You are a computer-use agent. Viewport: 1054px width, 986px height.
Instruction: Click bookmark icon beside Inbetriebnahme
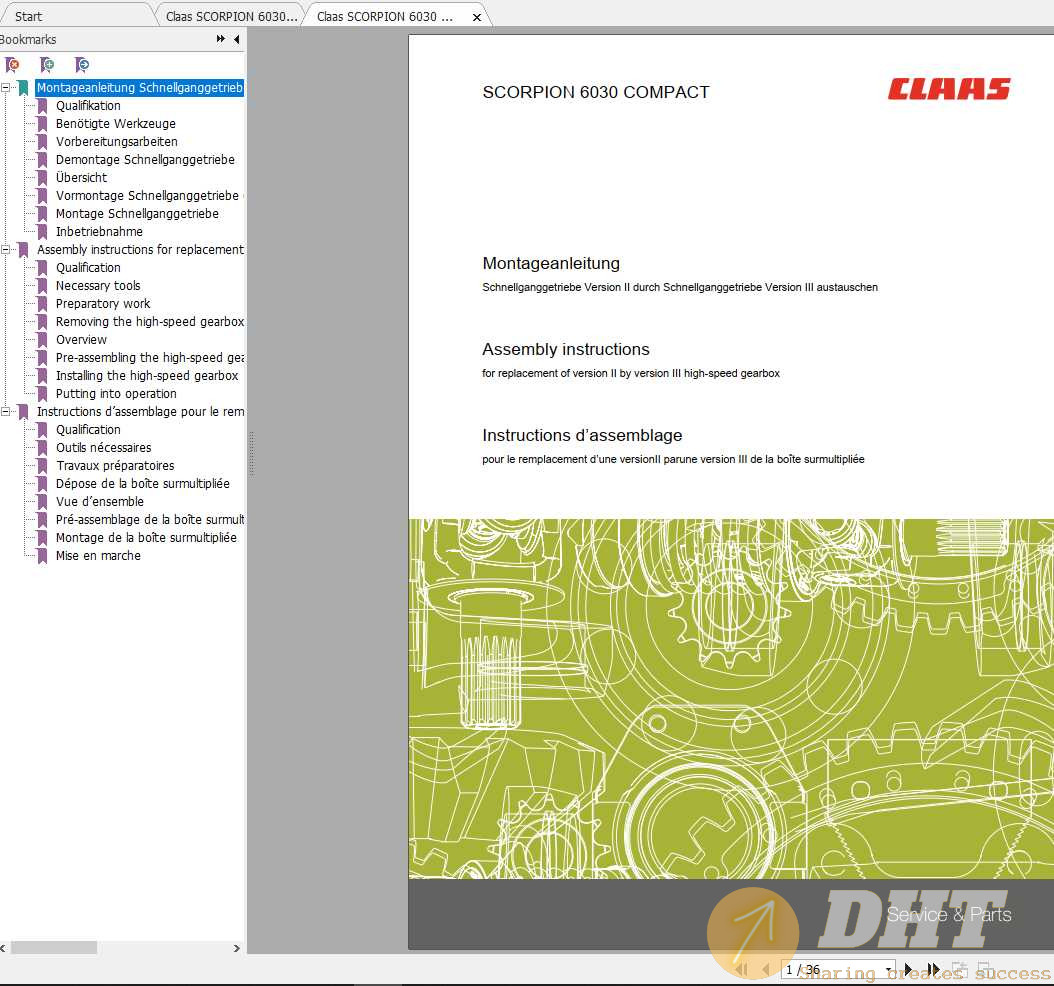42,231
